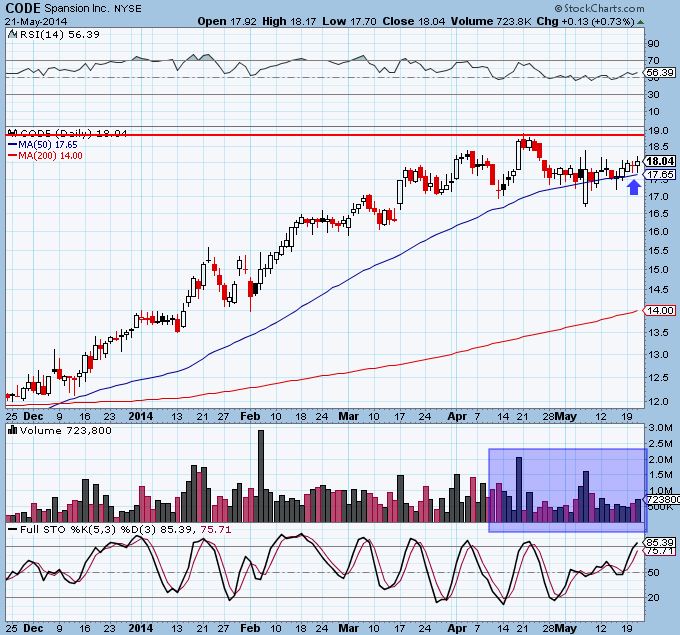
Task: Click the NYSE exchange label
Action: (x=128, y=8)
